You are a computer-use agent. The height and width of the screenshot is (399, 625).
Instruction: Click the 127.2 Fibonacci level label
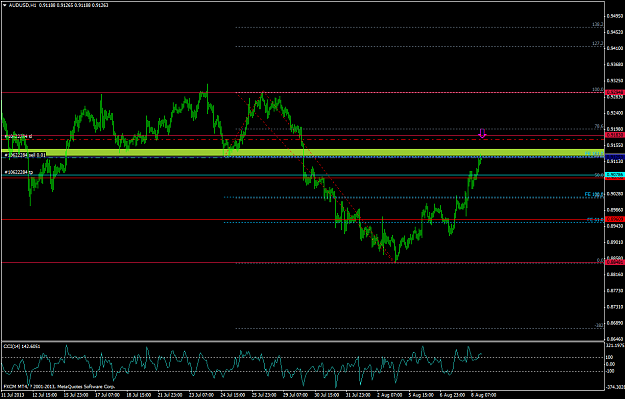pos(597,43)
